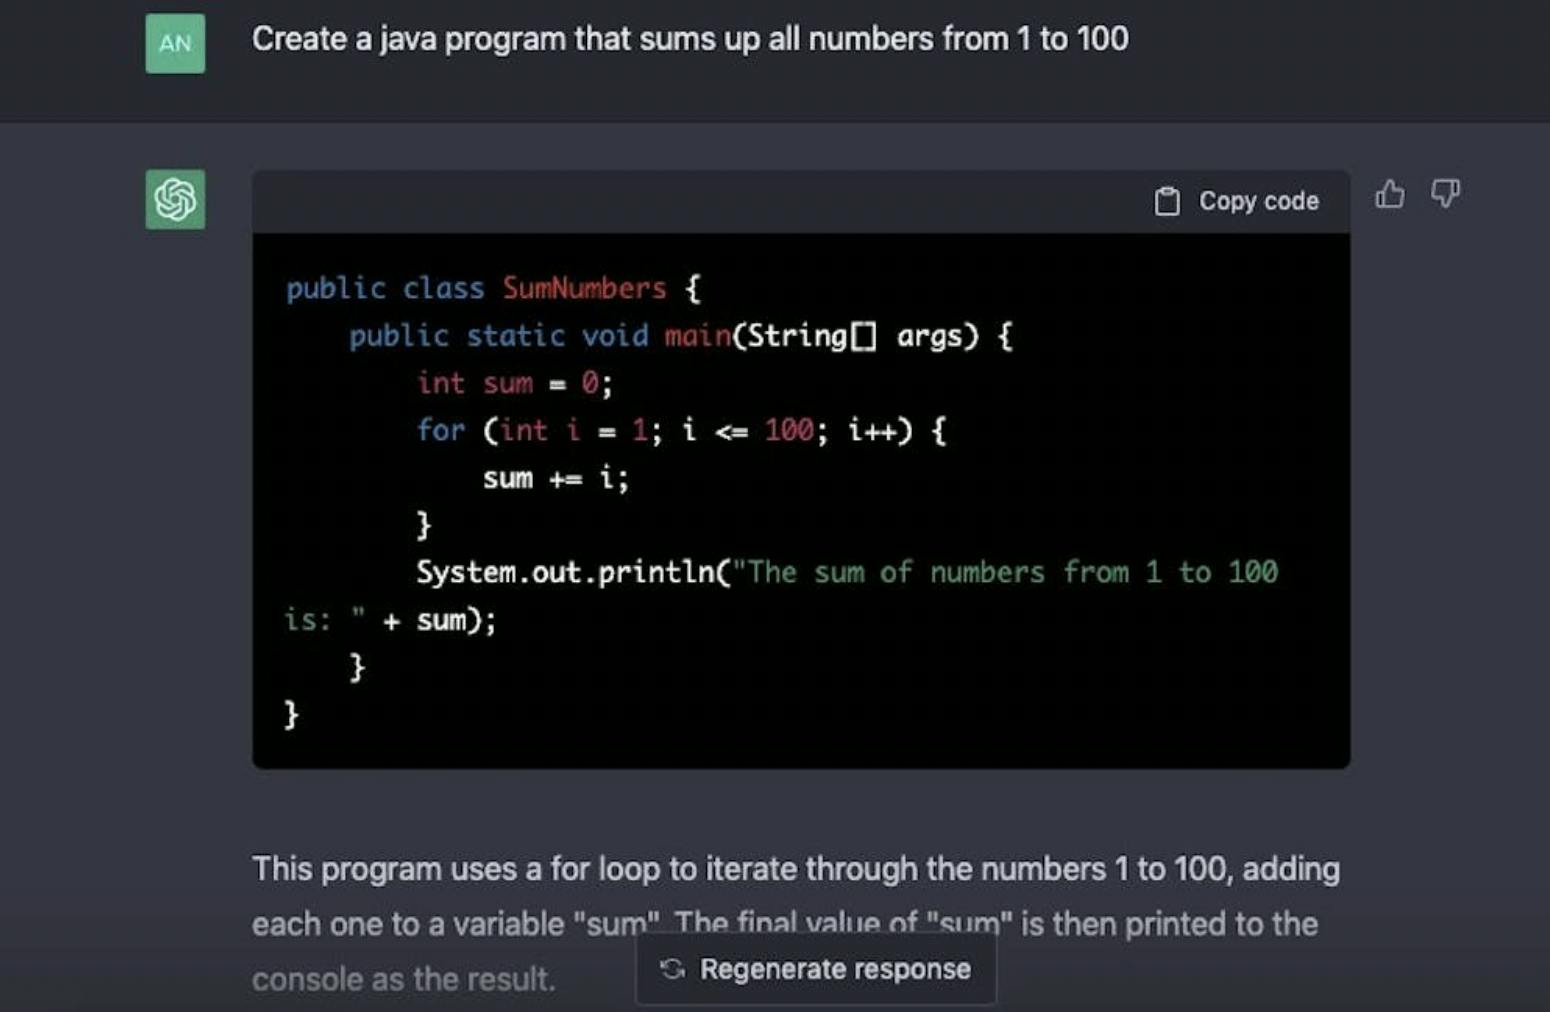Image resolution: width=1550 pixels, height=1012 pixels.
Task: Select the SumNumbers class name in code
Action: pyautogui.click(x=585, y=288)
